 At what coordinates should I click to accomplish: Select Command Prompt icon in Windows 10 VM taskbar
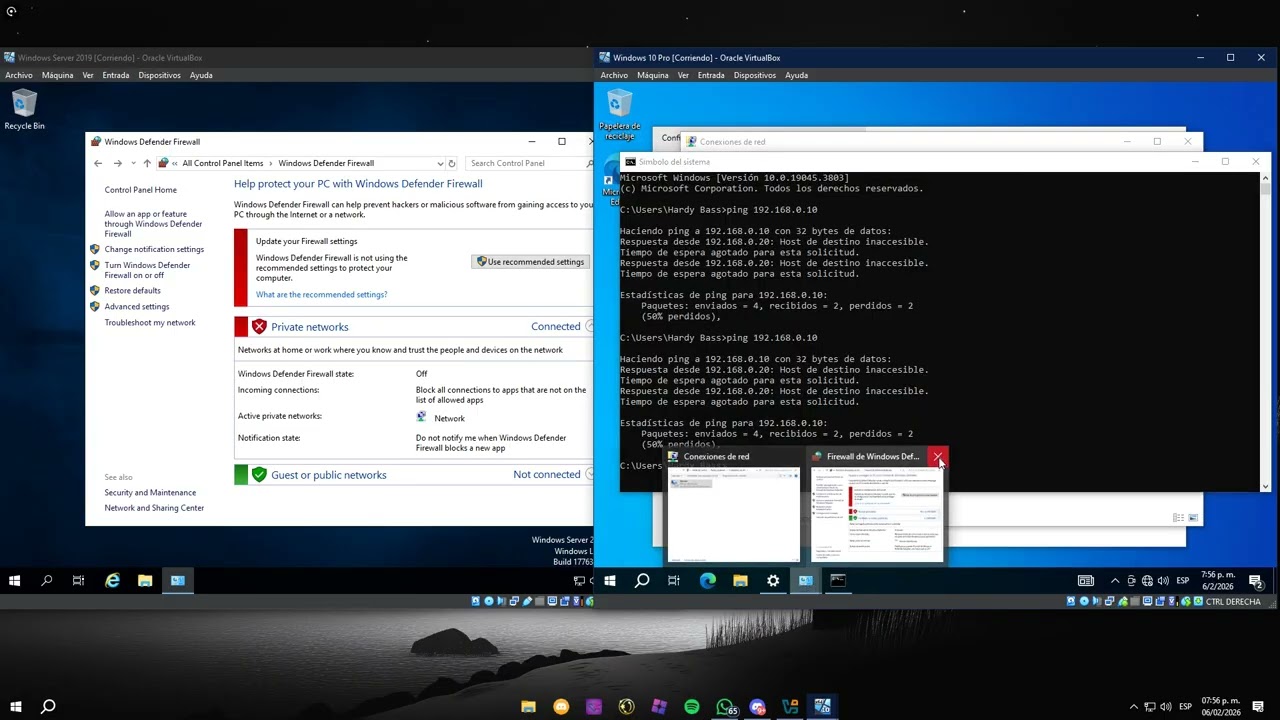pyautogui.click(x=838, y=580)
